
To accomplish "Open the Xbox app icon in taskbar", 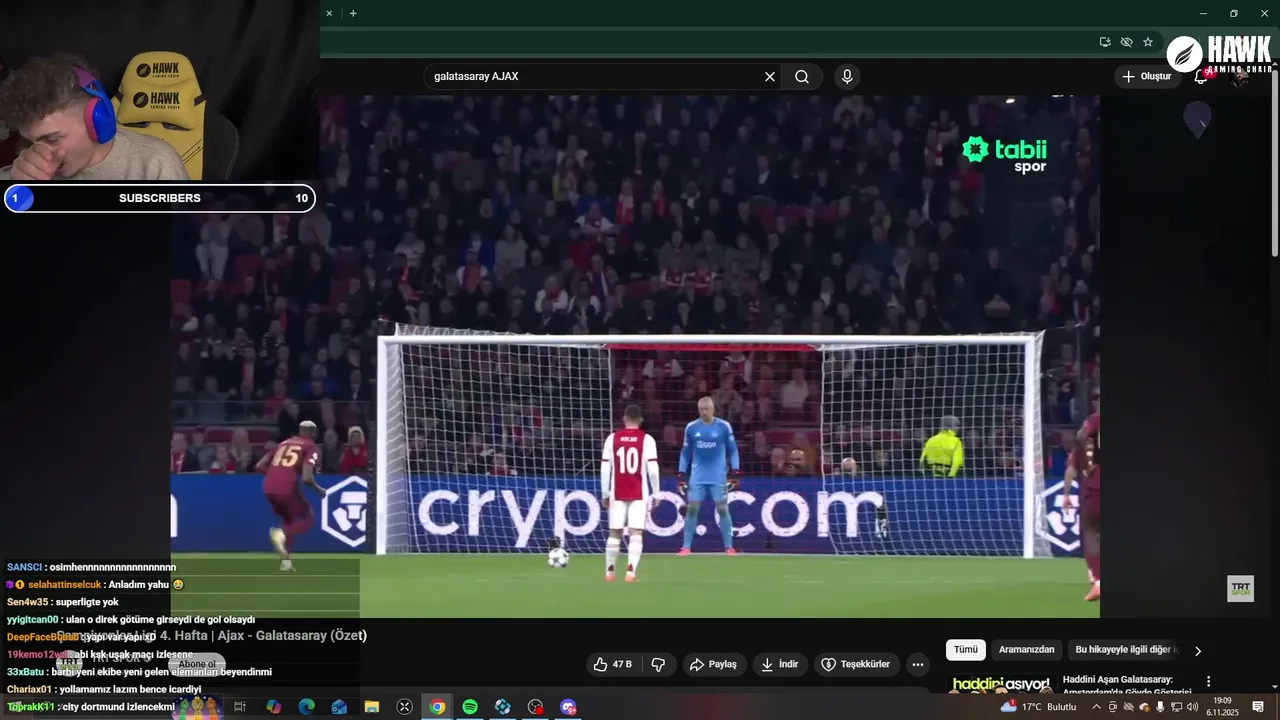I will point(404,707).
